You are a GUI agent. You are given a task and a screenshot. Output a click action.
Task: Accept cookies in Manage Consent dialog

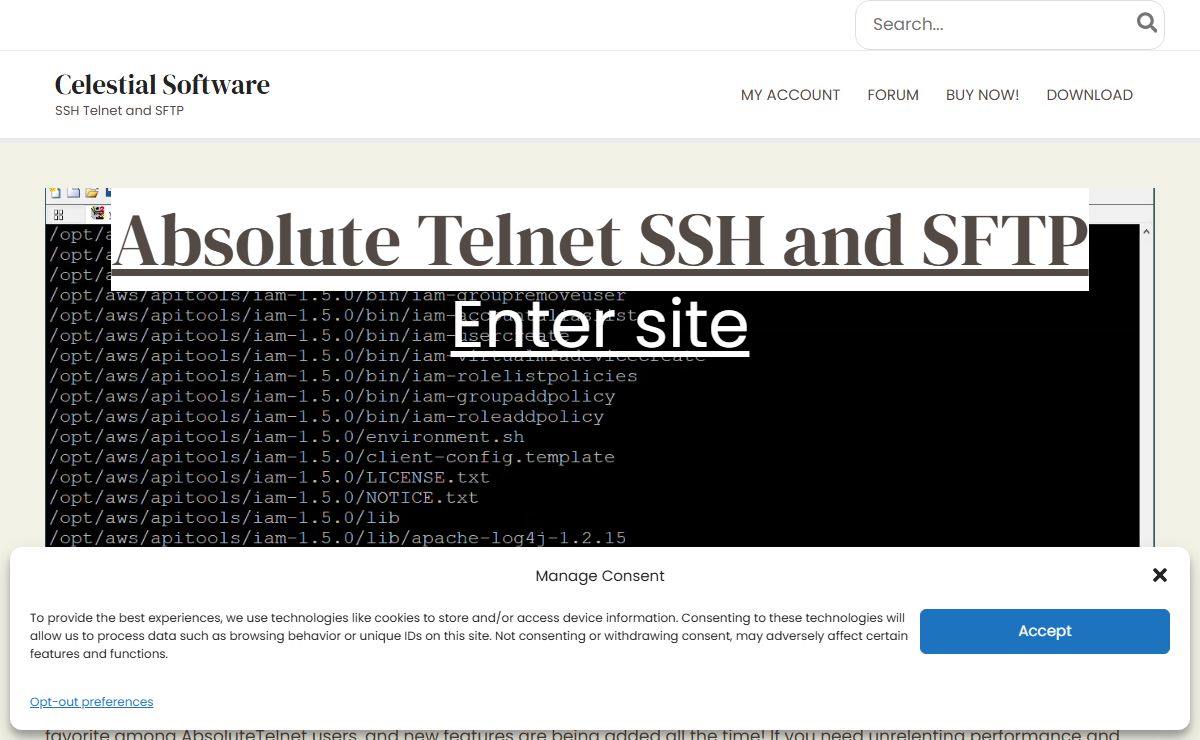pos(1045,631)
